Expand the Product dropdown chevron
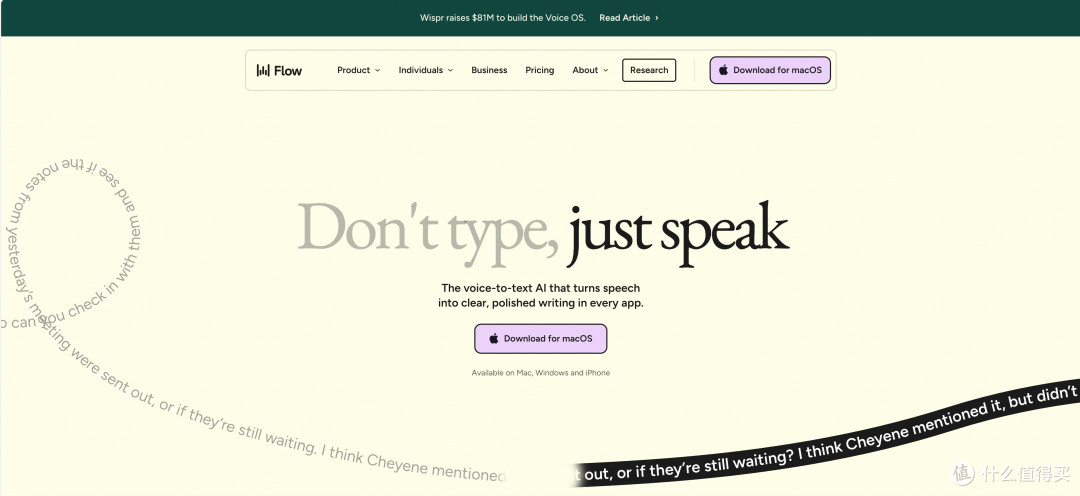 point(377,70)
